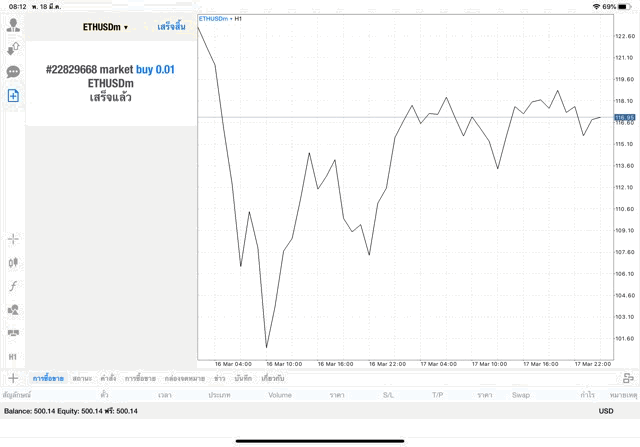This screenshot has width=640, height=447.
Task: Open the กล่องจดหมาย mailbox tab
Action: pos(184,379)
